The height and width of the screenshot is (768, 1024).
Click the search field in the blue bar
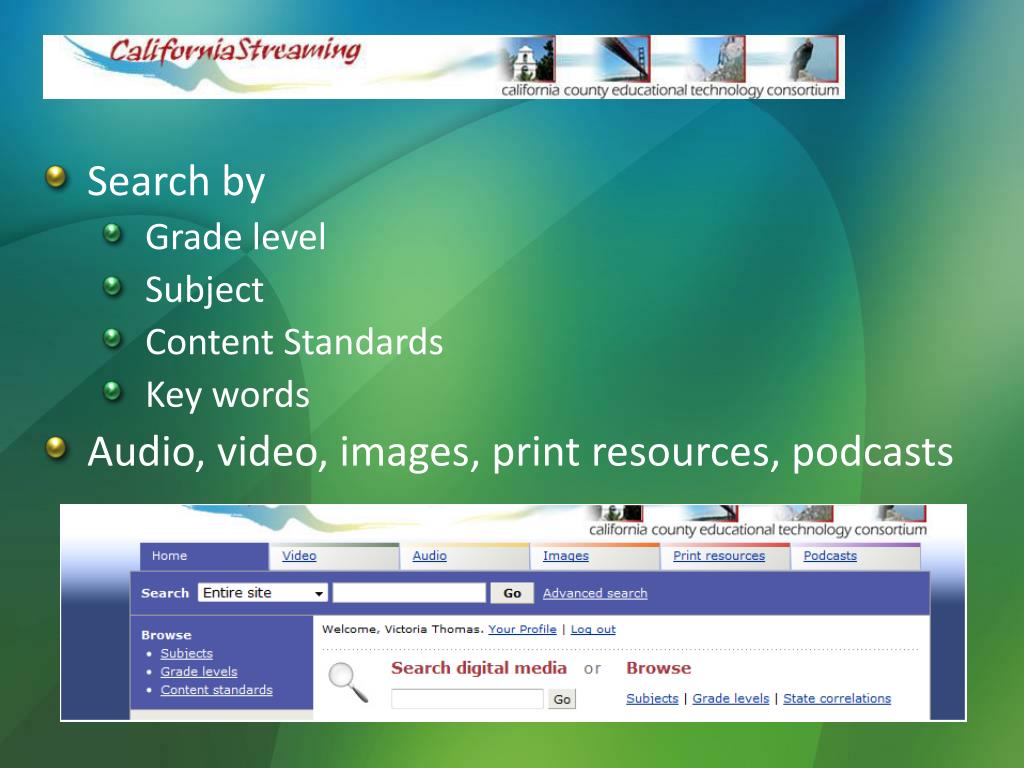pos(409,592)
